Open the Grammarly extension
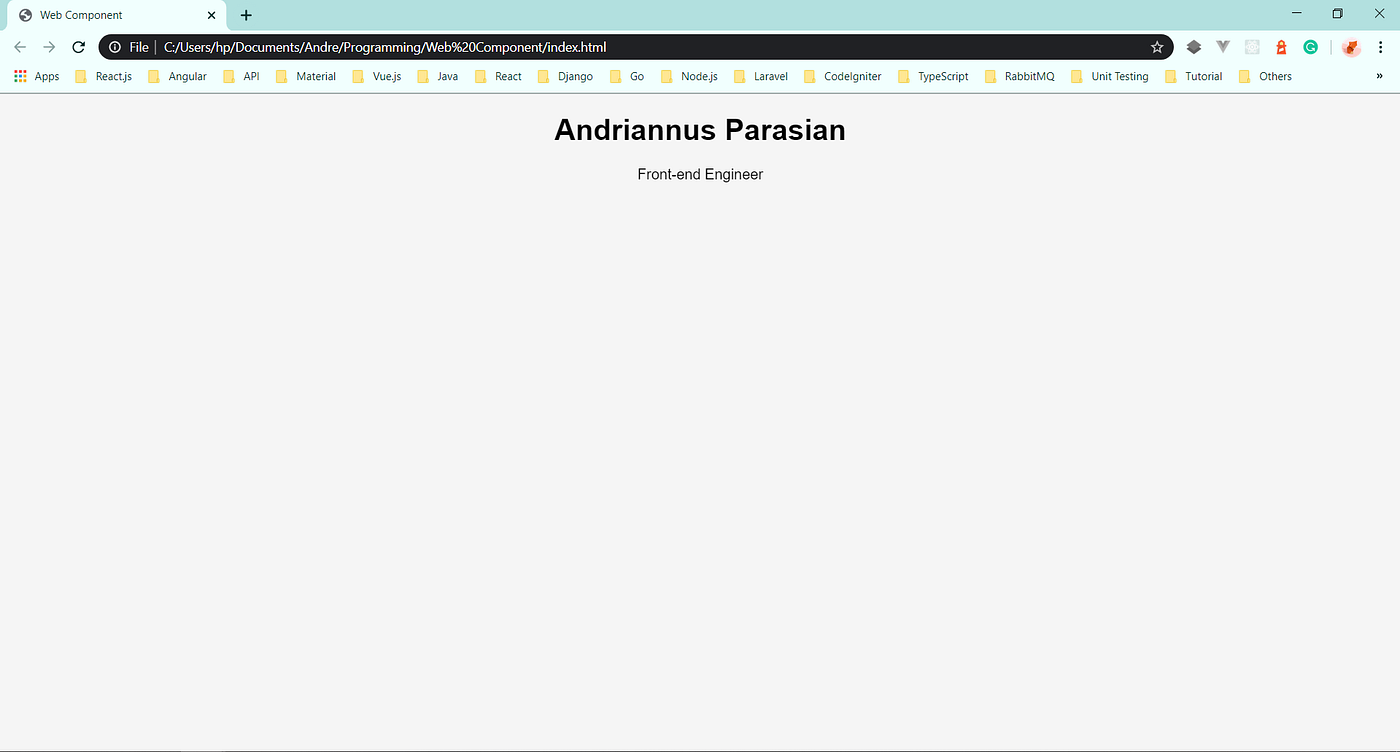 tap(1311, 46)
